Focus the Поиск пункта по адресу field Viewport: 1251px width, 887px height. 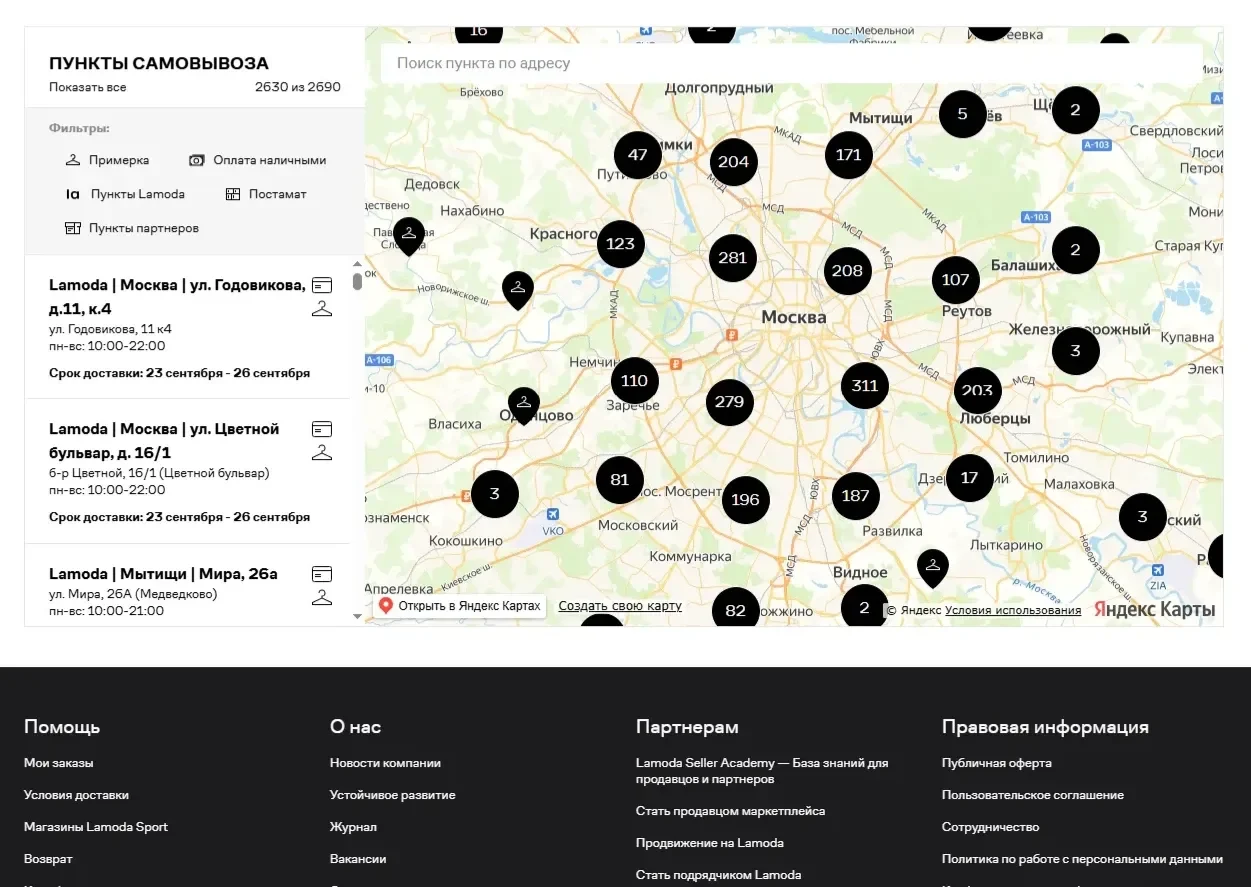791,63
